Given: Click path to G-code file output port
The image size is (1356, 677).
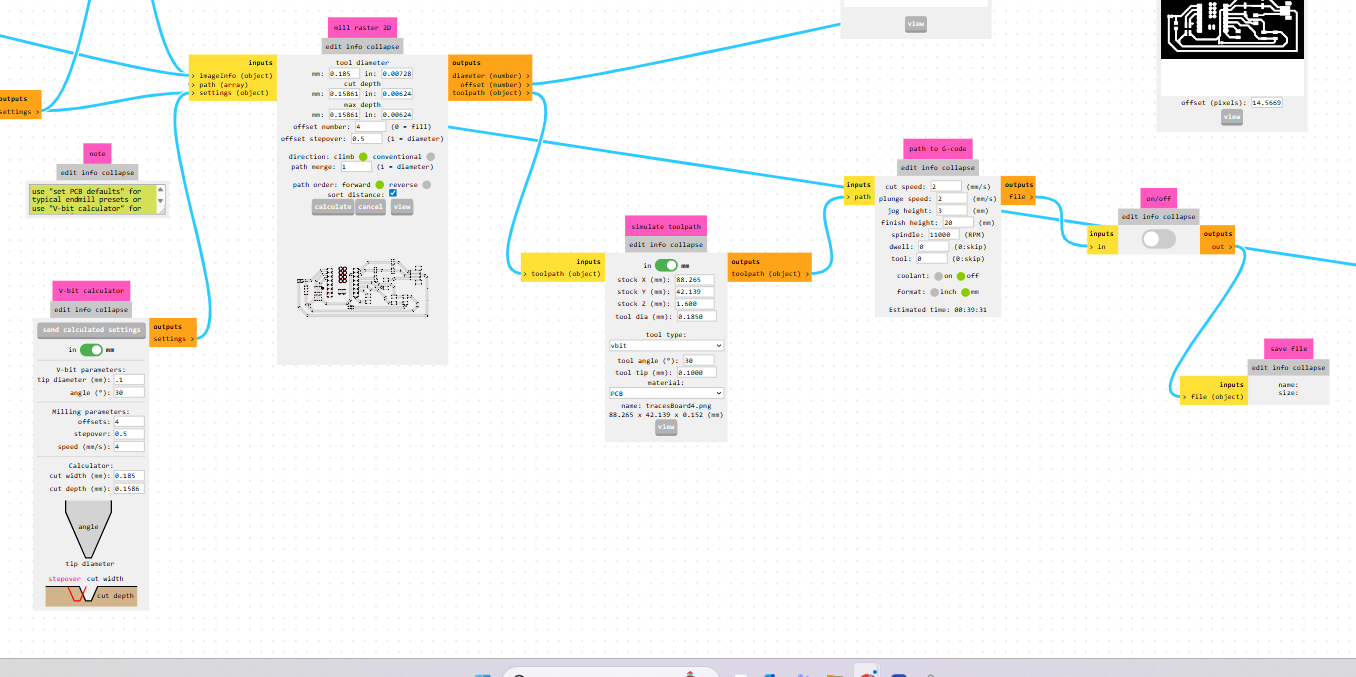Looking at the screenshot, I should click(x=1020, y=197).
